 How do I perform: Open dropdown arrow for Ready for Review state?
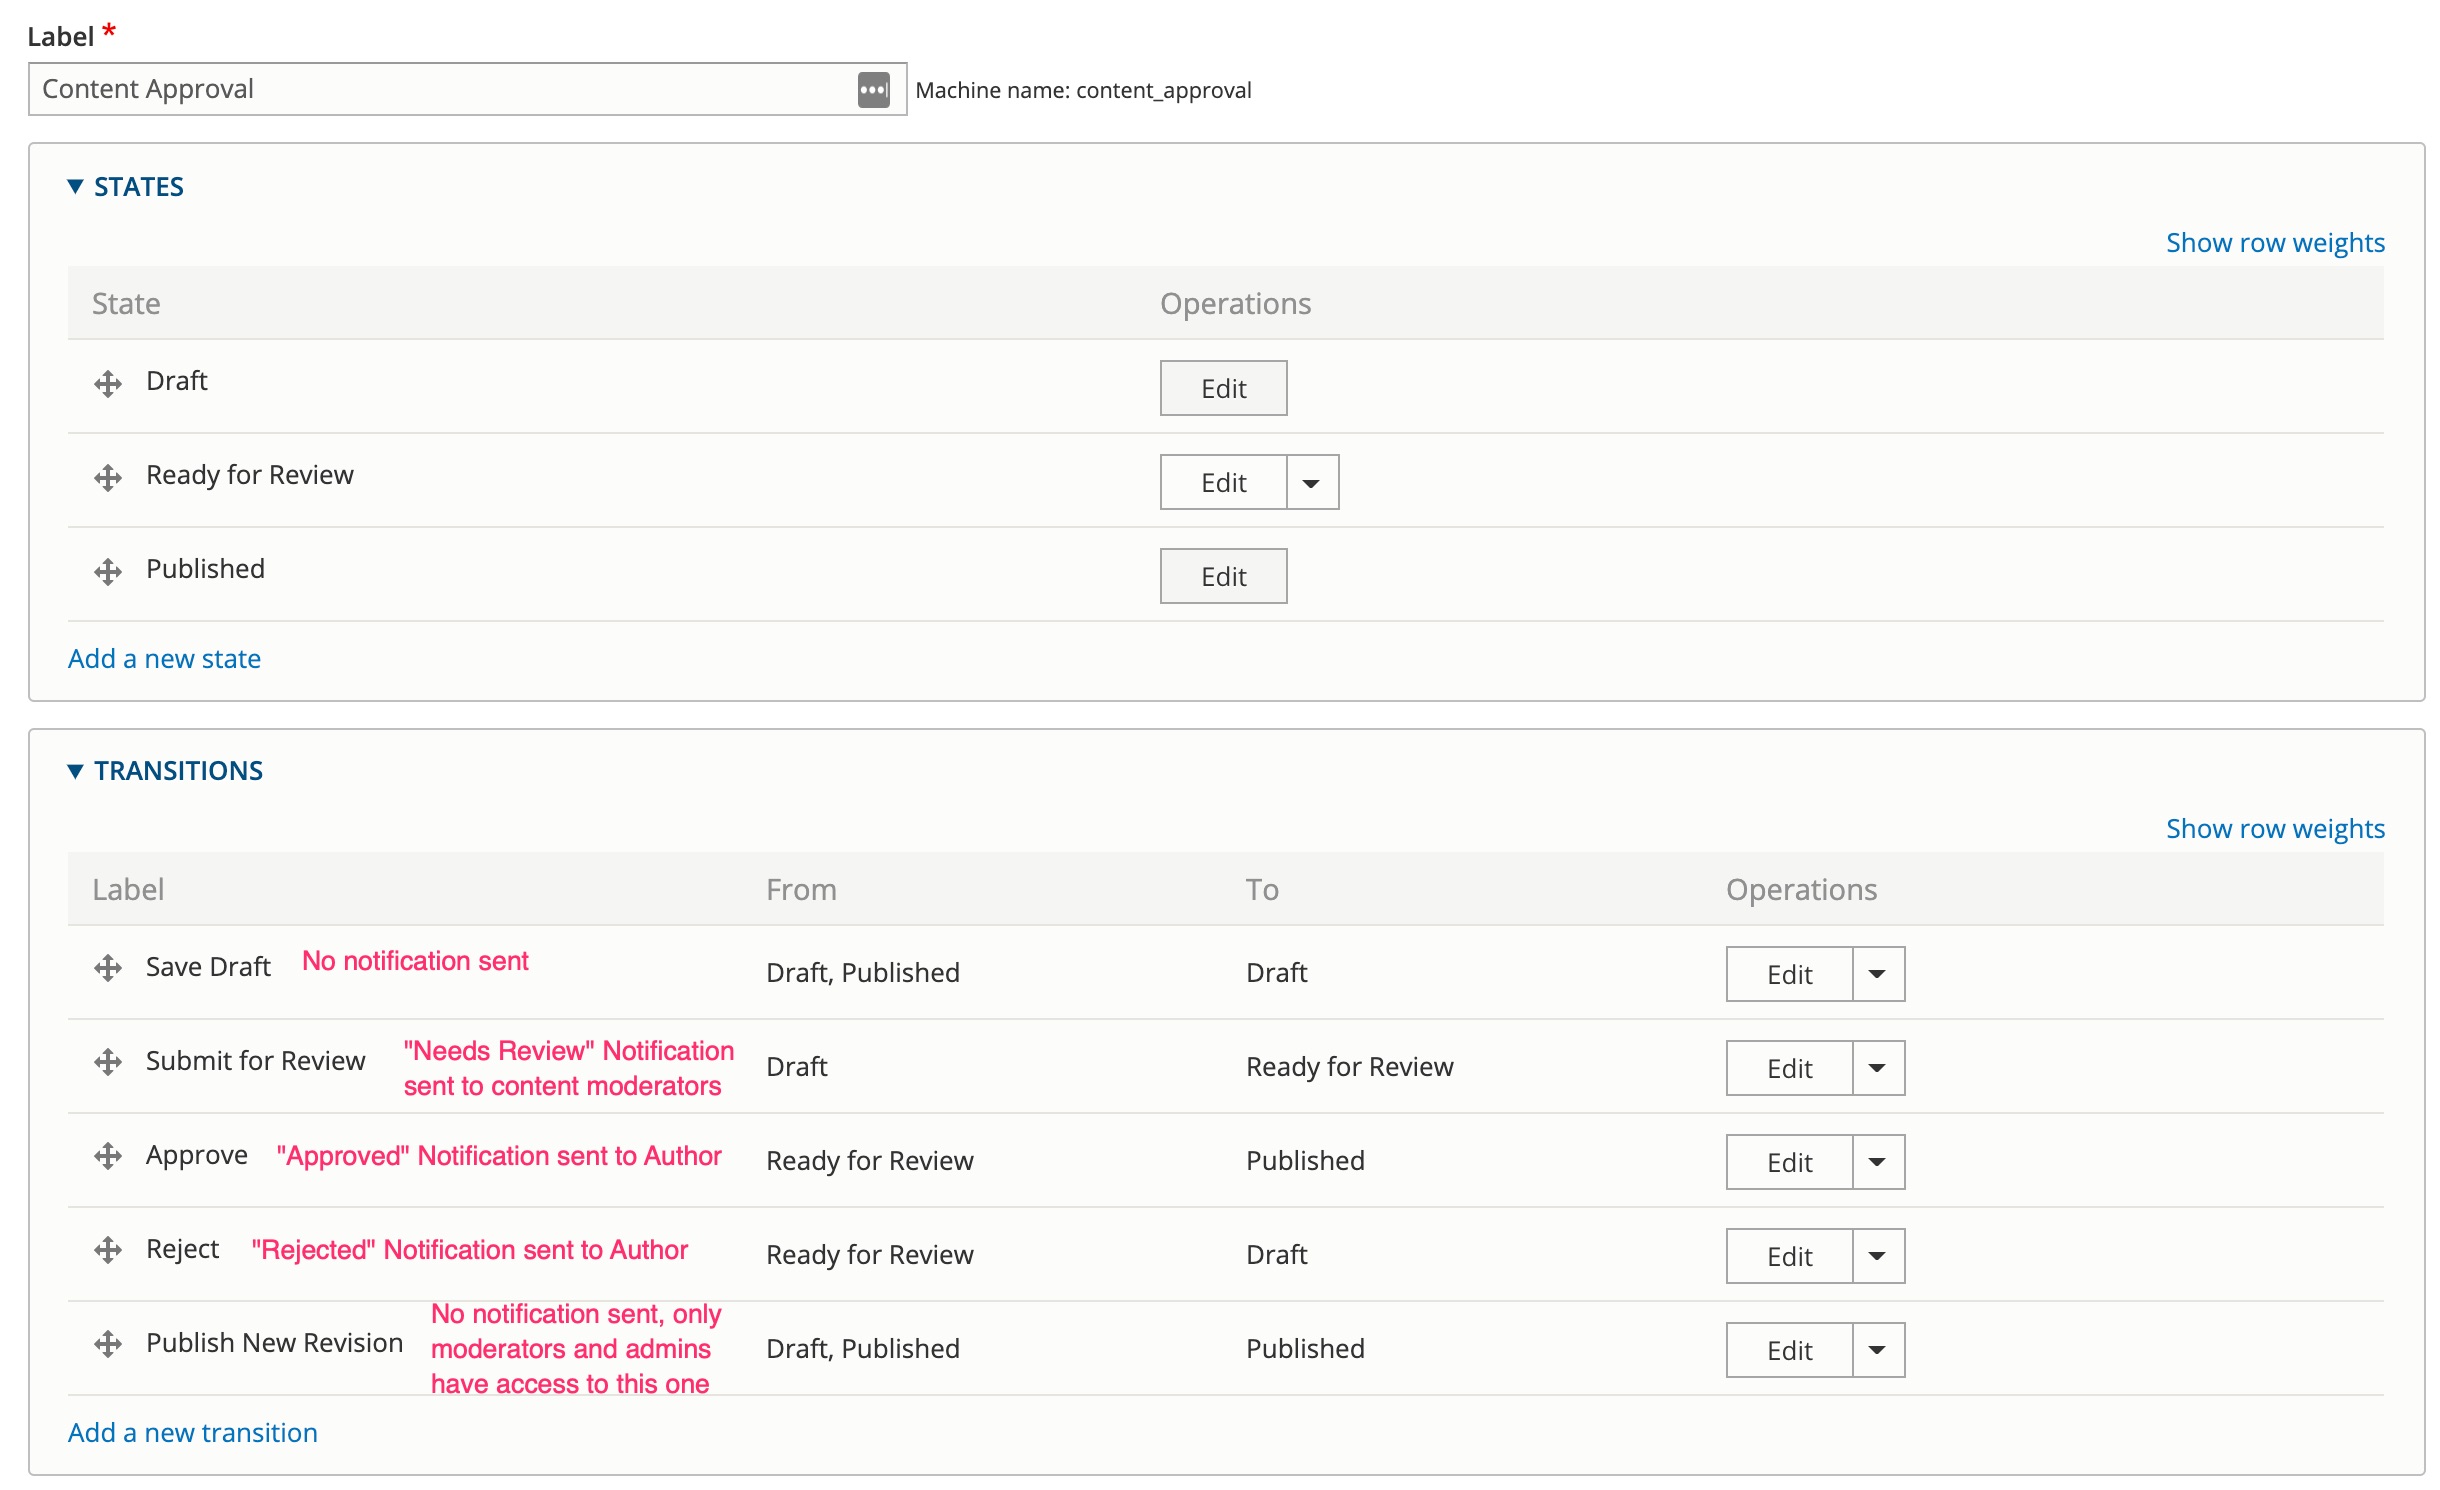point(1311,483)
